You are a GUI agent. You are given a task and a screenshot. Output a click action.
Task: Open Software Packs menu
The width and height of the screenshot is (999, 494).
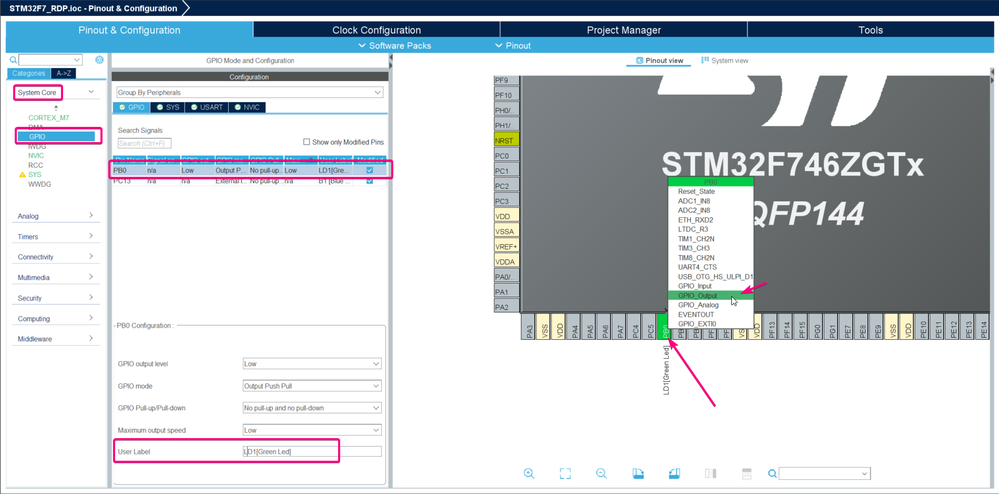pyautogui.click(x=395, y=46)
